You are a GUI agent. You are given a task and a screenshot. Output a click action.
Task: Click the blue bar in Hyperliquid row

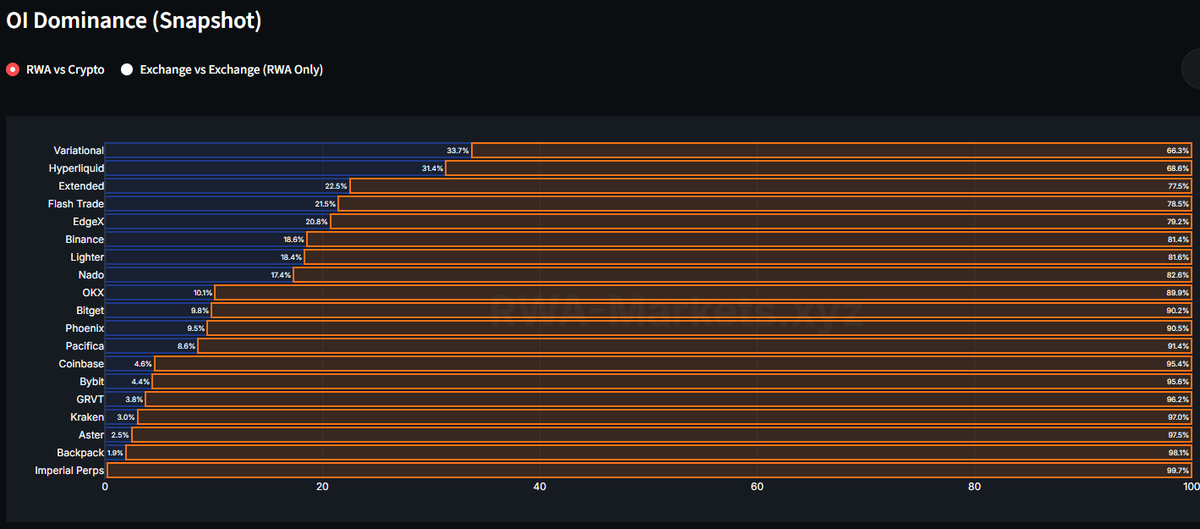(276, 168)
